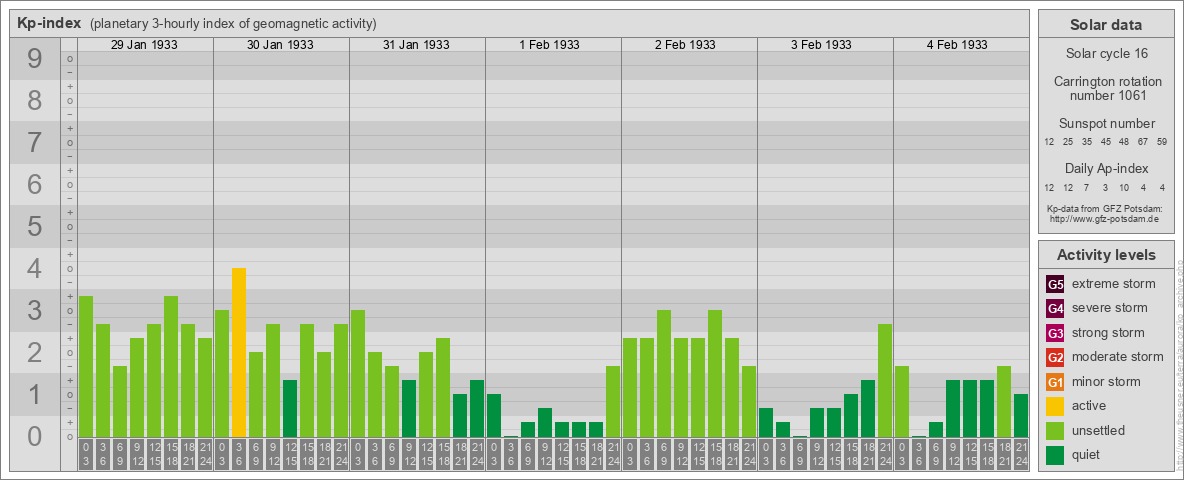
Task: Click the 0-3 hour label under 29 Jan 1933
Action: [86, 456]
